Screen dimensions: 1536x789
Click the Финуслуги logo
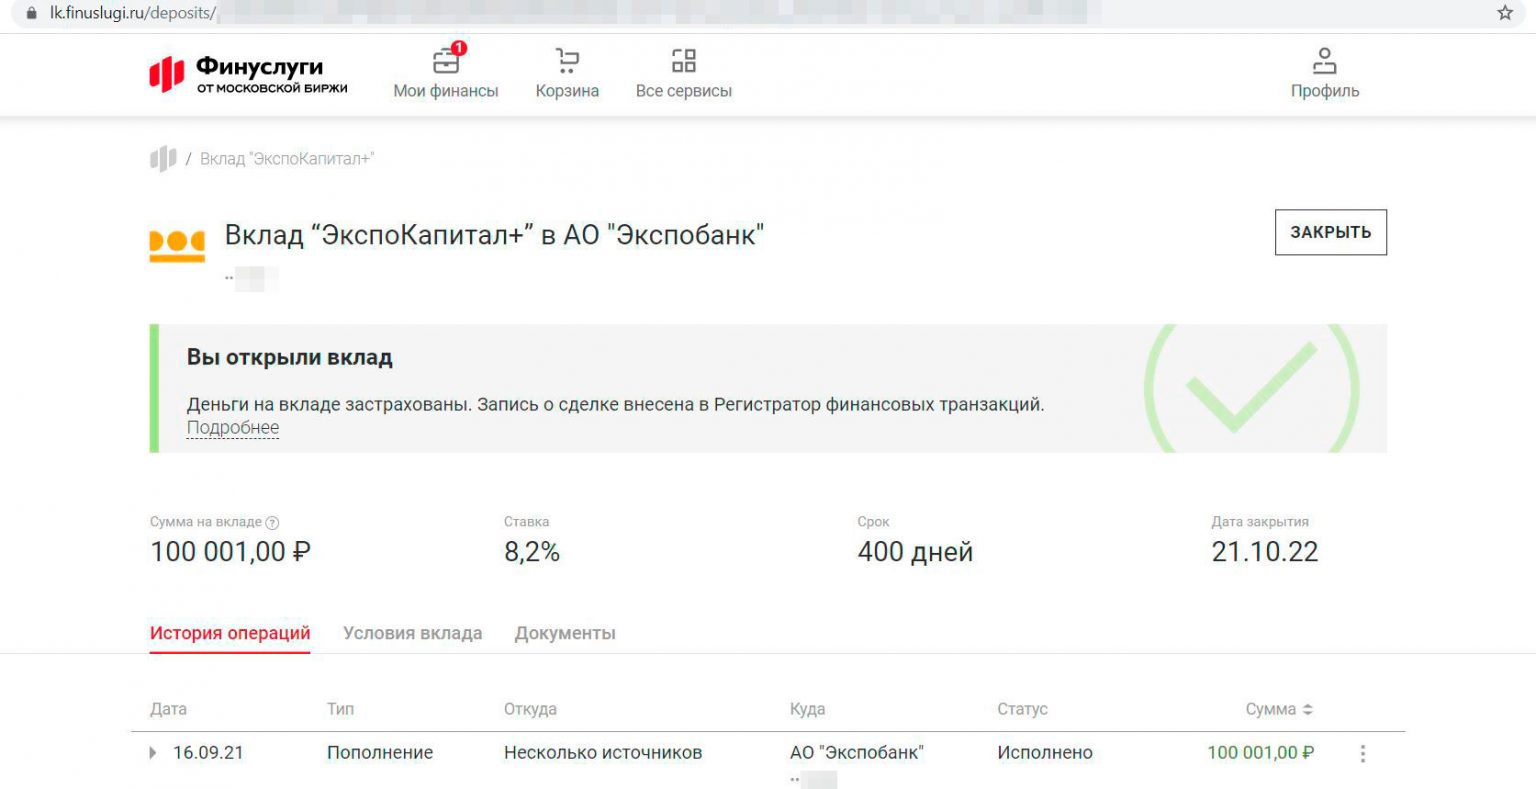point(248,74)
